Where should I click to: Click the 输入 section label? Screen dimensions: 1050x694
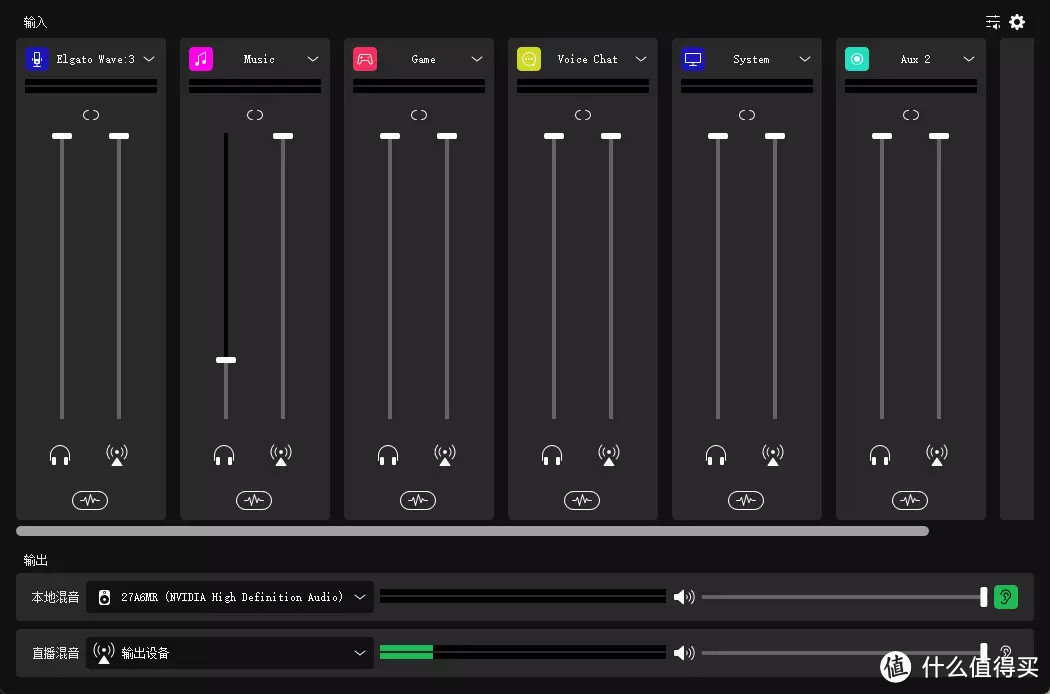click(35, 22)
